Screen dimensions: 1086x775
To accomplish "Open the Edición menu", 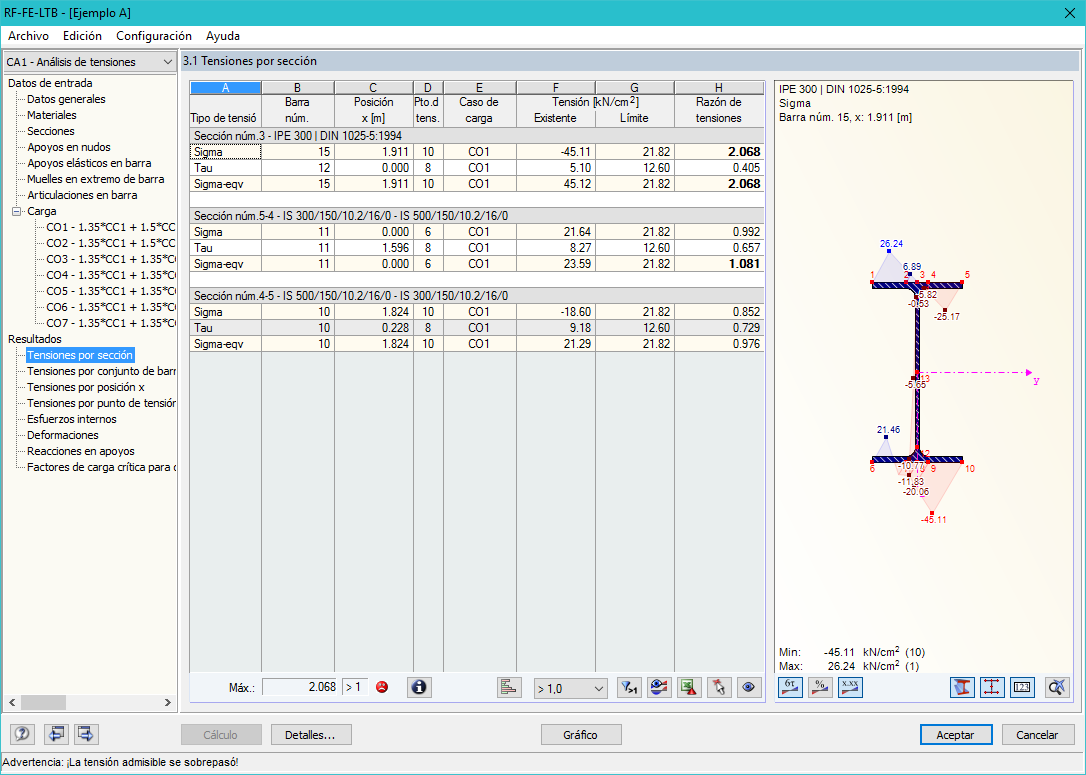I will click(x=82, y=36).
